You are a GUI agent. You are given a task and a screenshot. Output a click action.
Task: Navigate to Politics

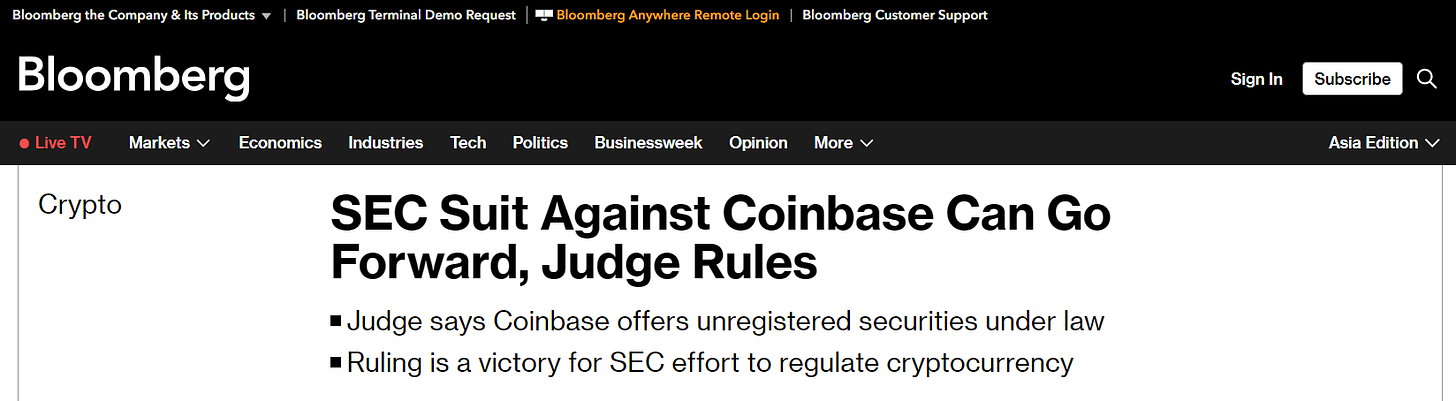click(540, 143)
